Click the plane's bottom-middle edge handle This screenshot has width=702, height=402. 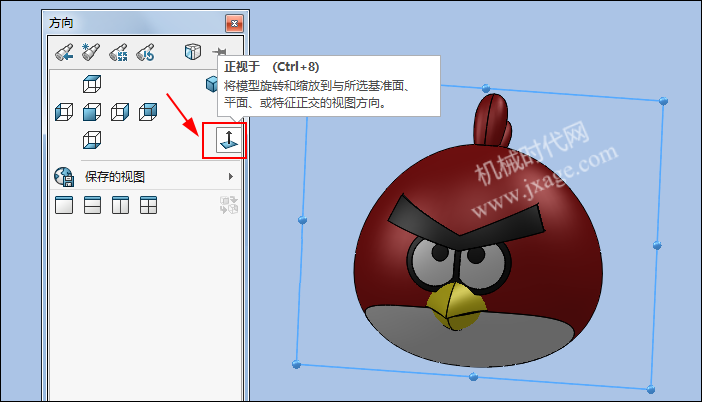pos(473,377)
